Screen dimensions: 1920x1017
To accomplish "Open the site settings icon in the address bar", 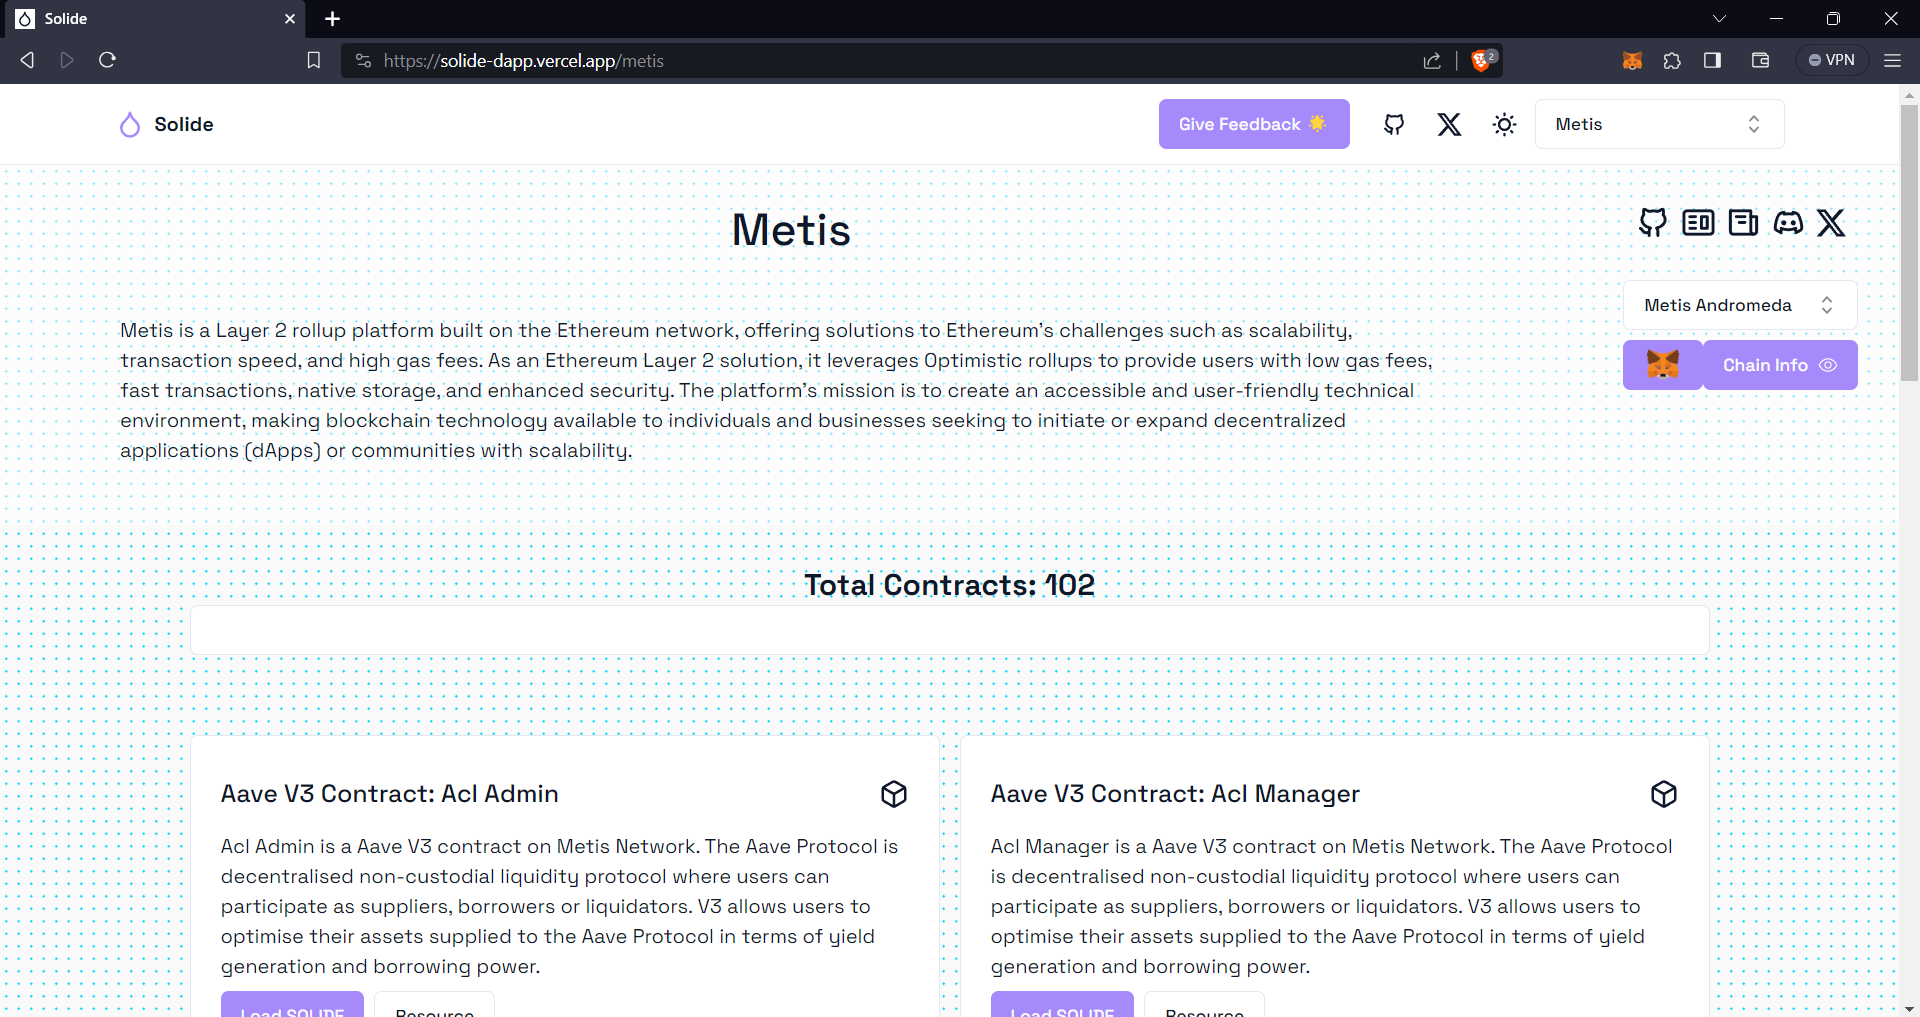I will pyautogui.click(x=363, y=60).
